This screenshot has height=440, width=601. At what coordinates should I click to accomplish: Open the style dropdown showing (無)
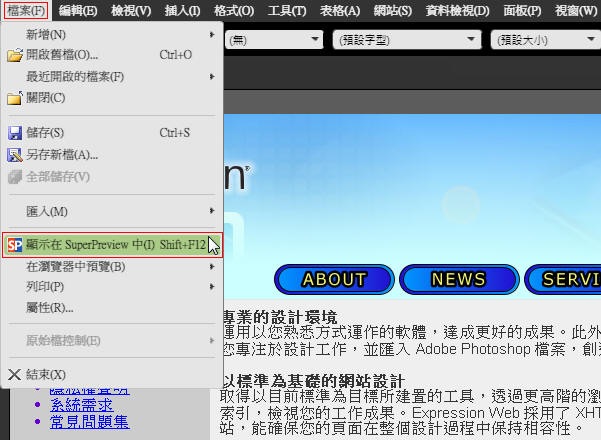coord(274,39)
